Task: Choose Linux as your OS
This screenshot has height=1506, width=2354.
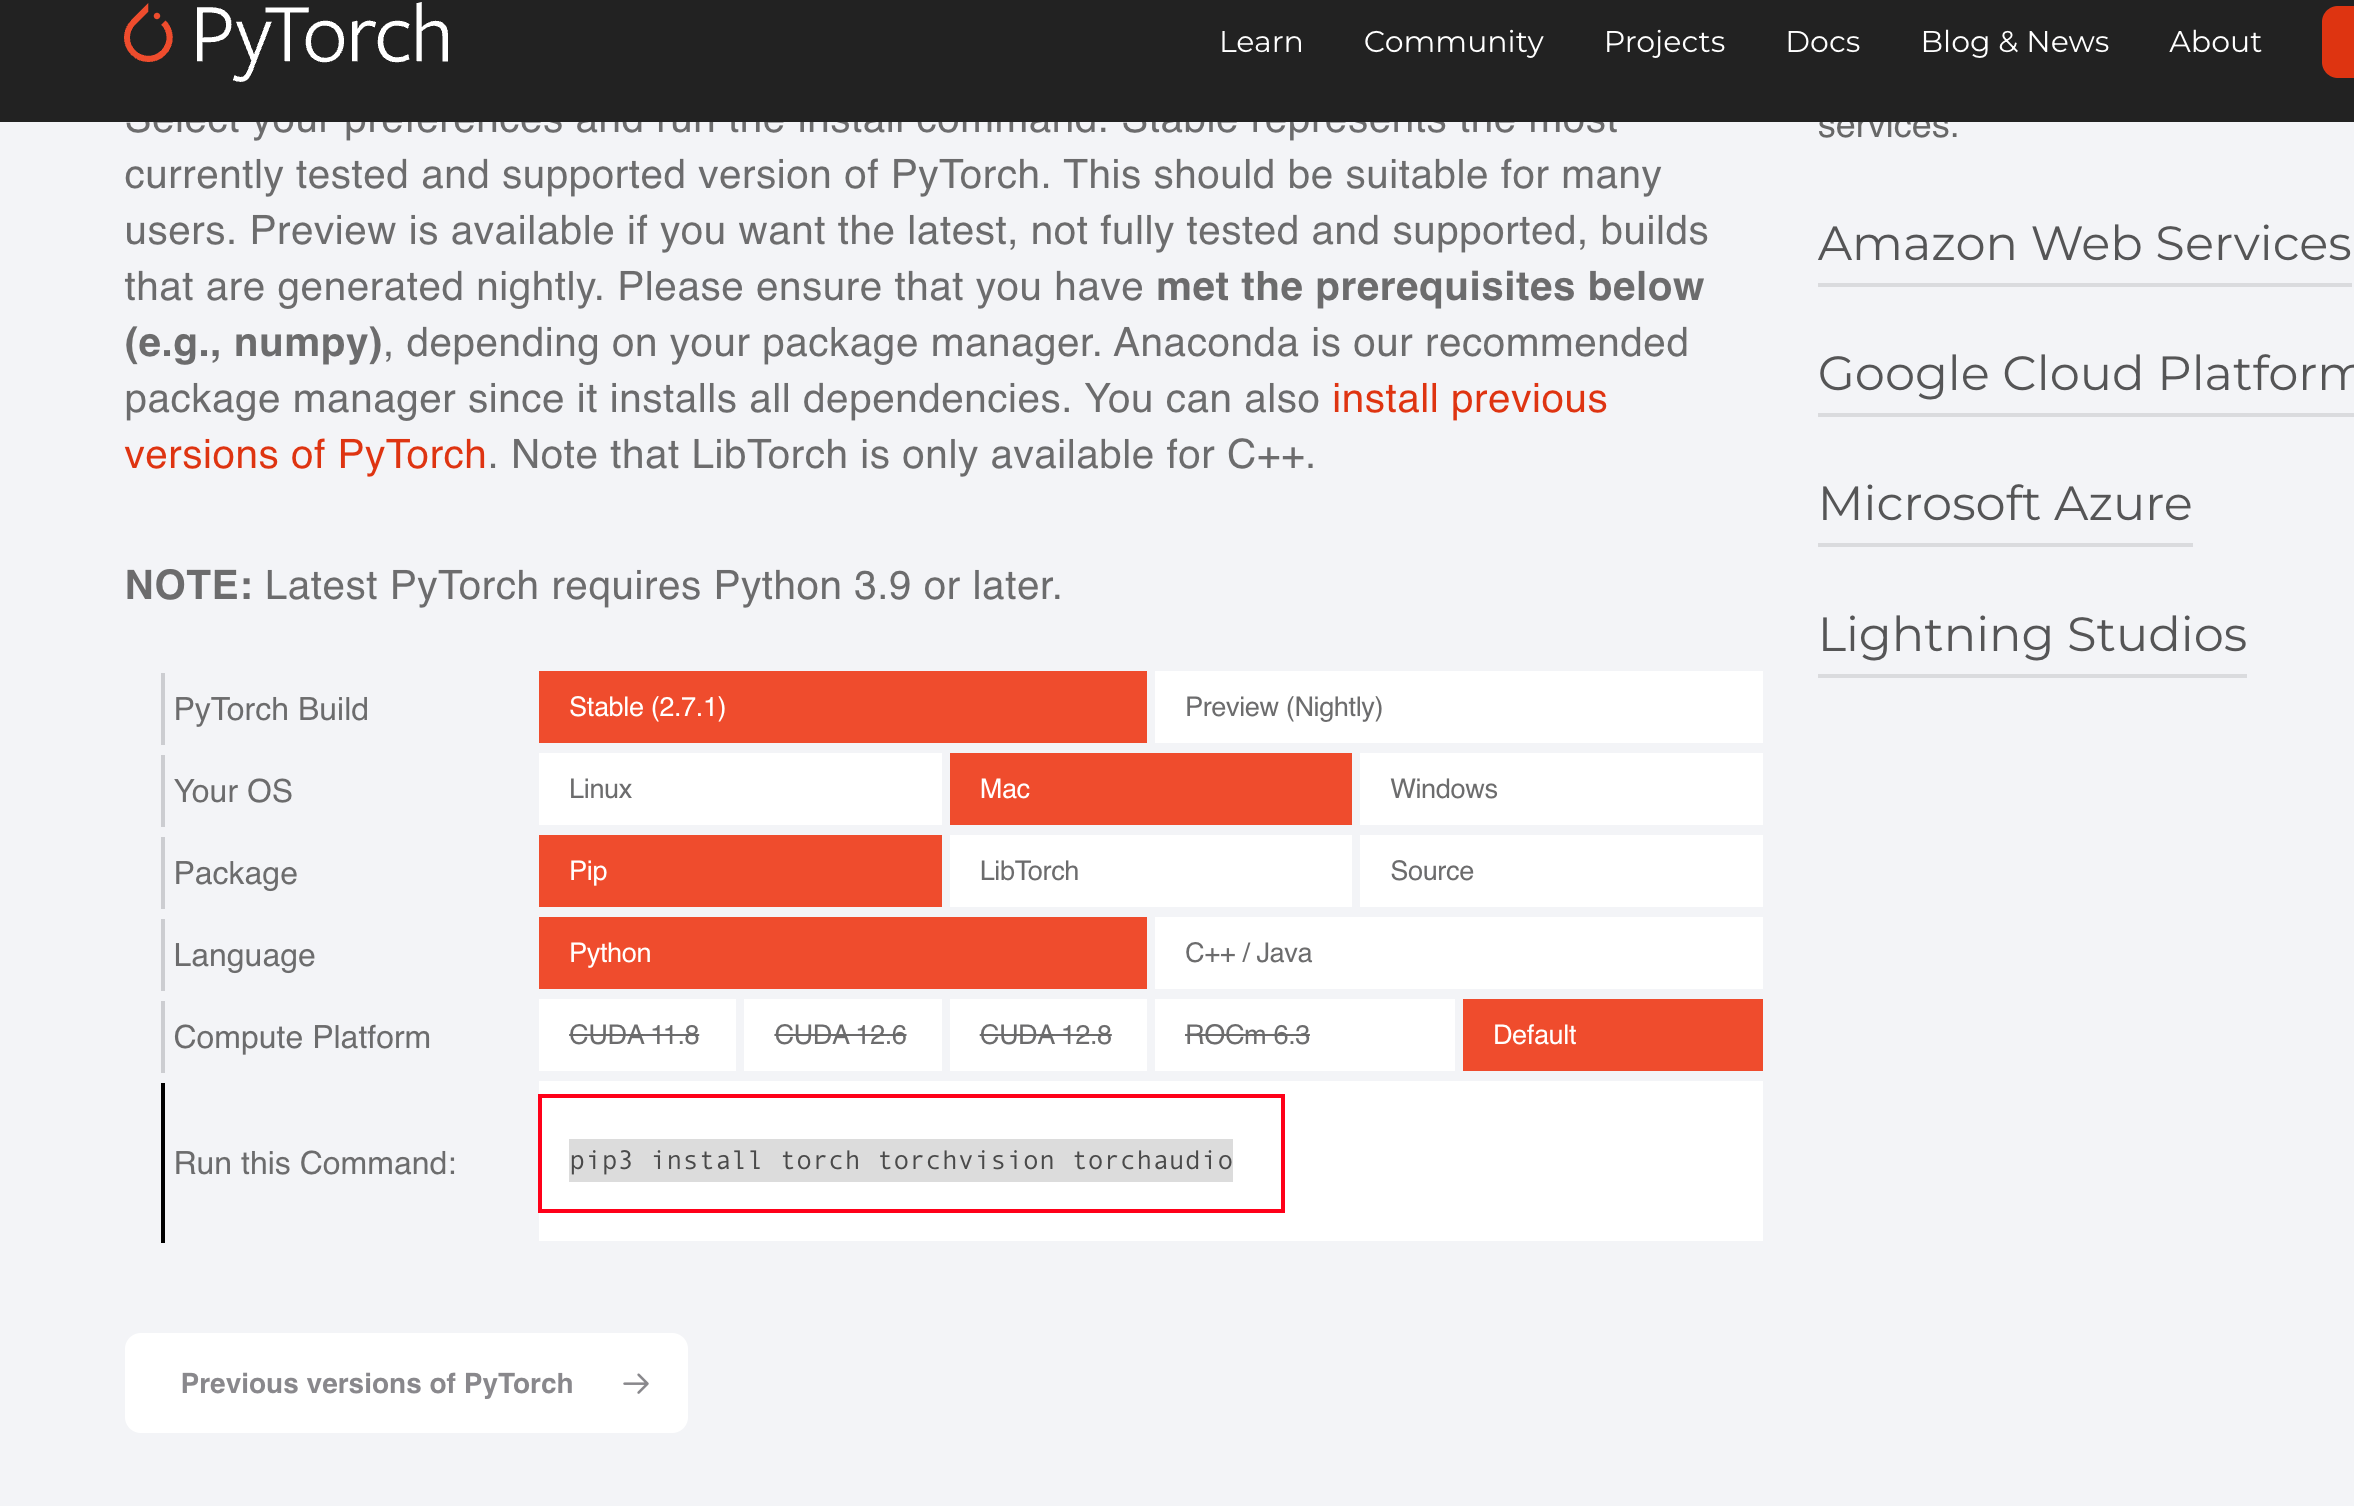Action: (x=739, y=789)
